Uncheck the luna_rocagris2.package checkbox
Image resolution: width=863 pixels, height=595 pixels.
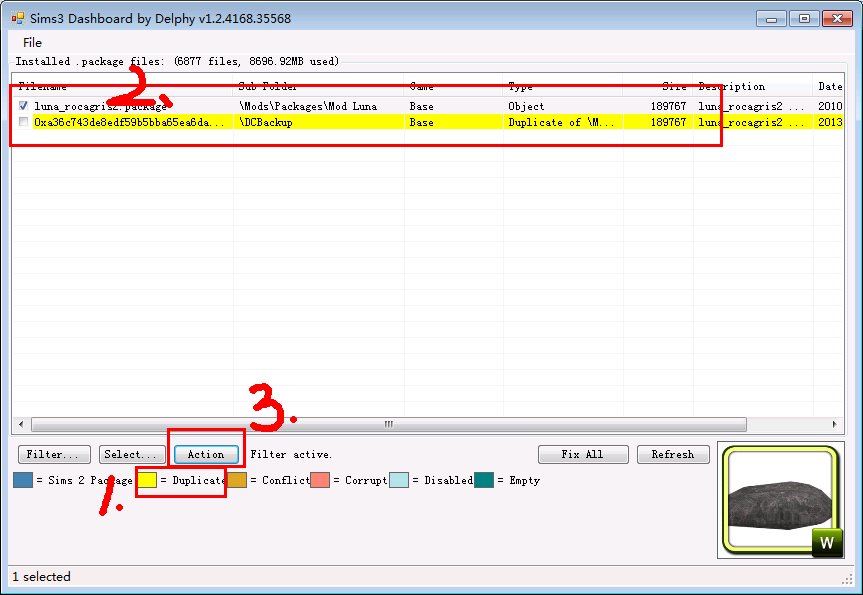[x=24, y=106]
